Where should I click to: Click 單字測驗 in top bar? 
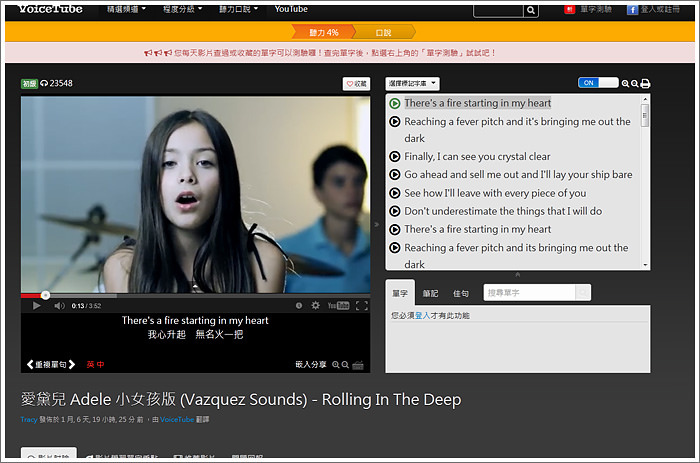tap(596, 9)
